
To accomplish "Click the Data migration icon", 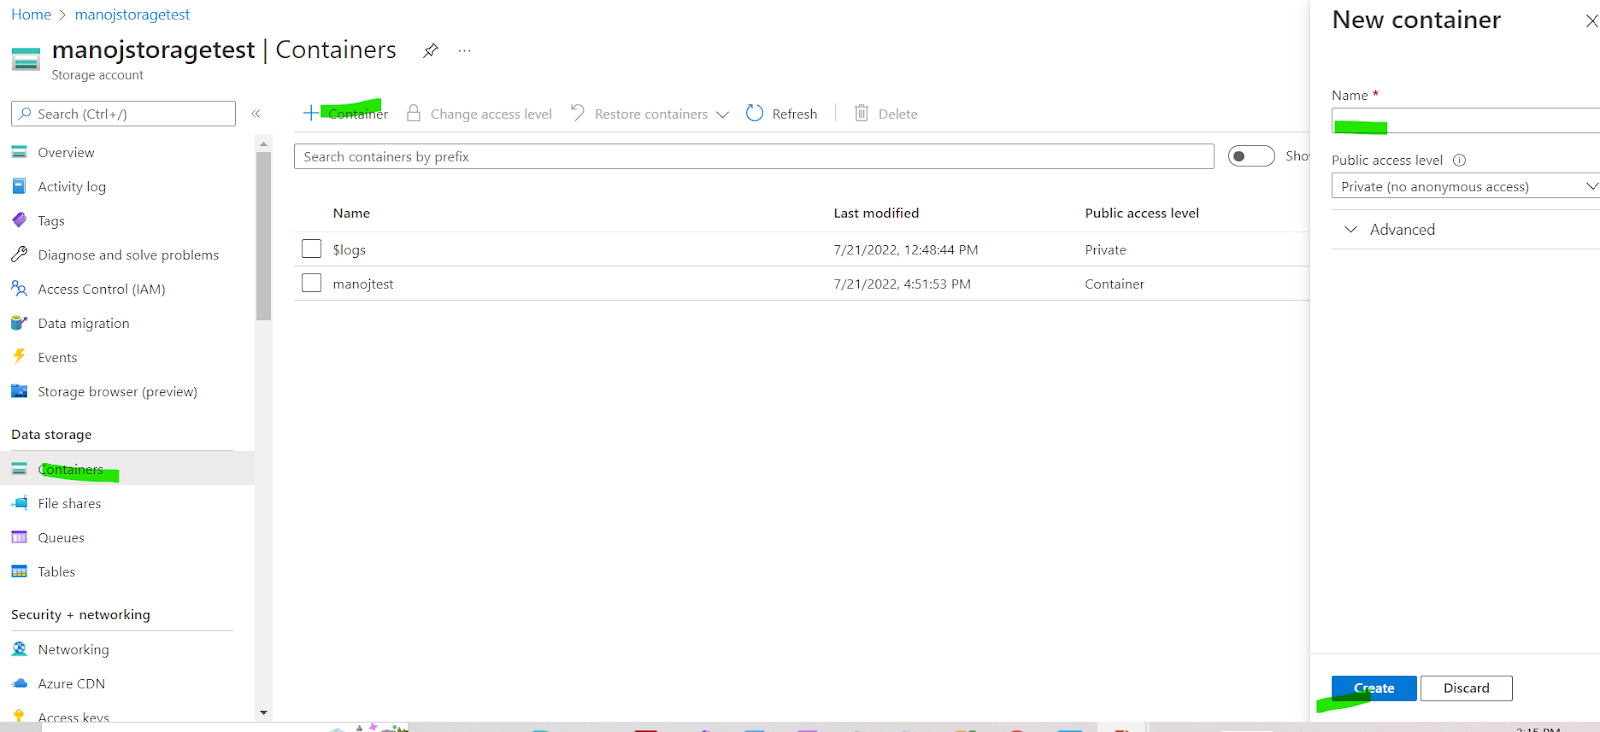I will tap(19, 323).
